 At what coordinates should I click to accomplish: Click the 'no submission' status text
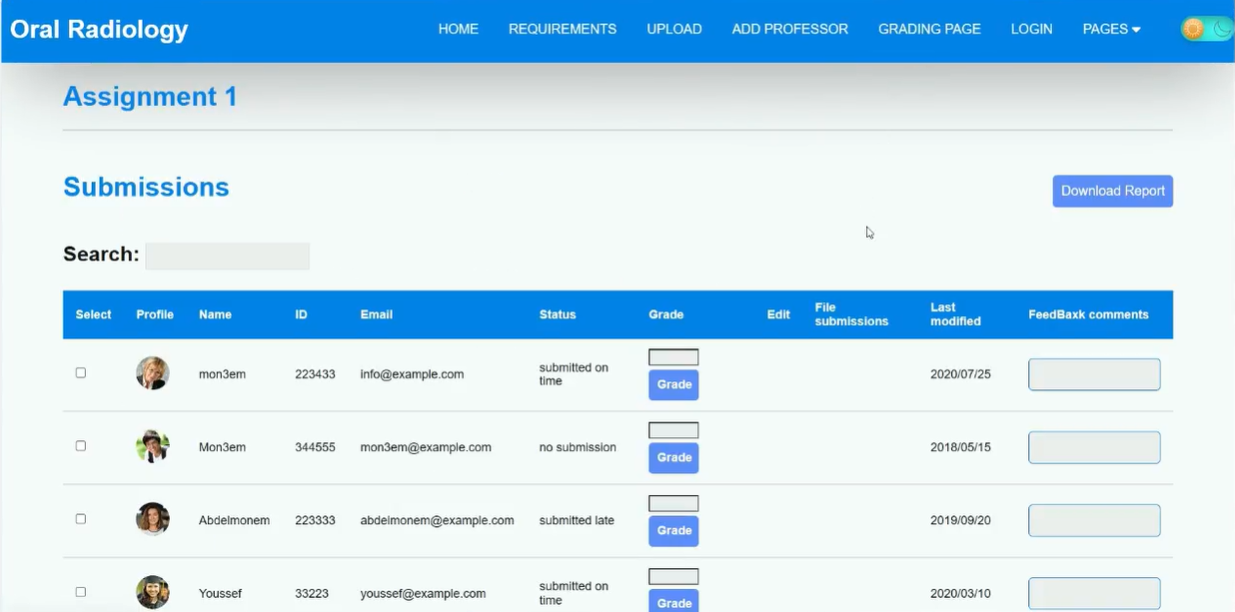[577, 447]
